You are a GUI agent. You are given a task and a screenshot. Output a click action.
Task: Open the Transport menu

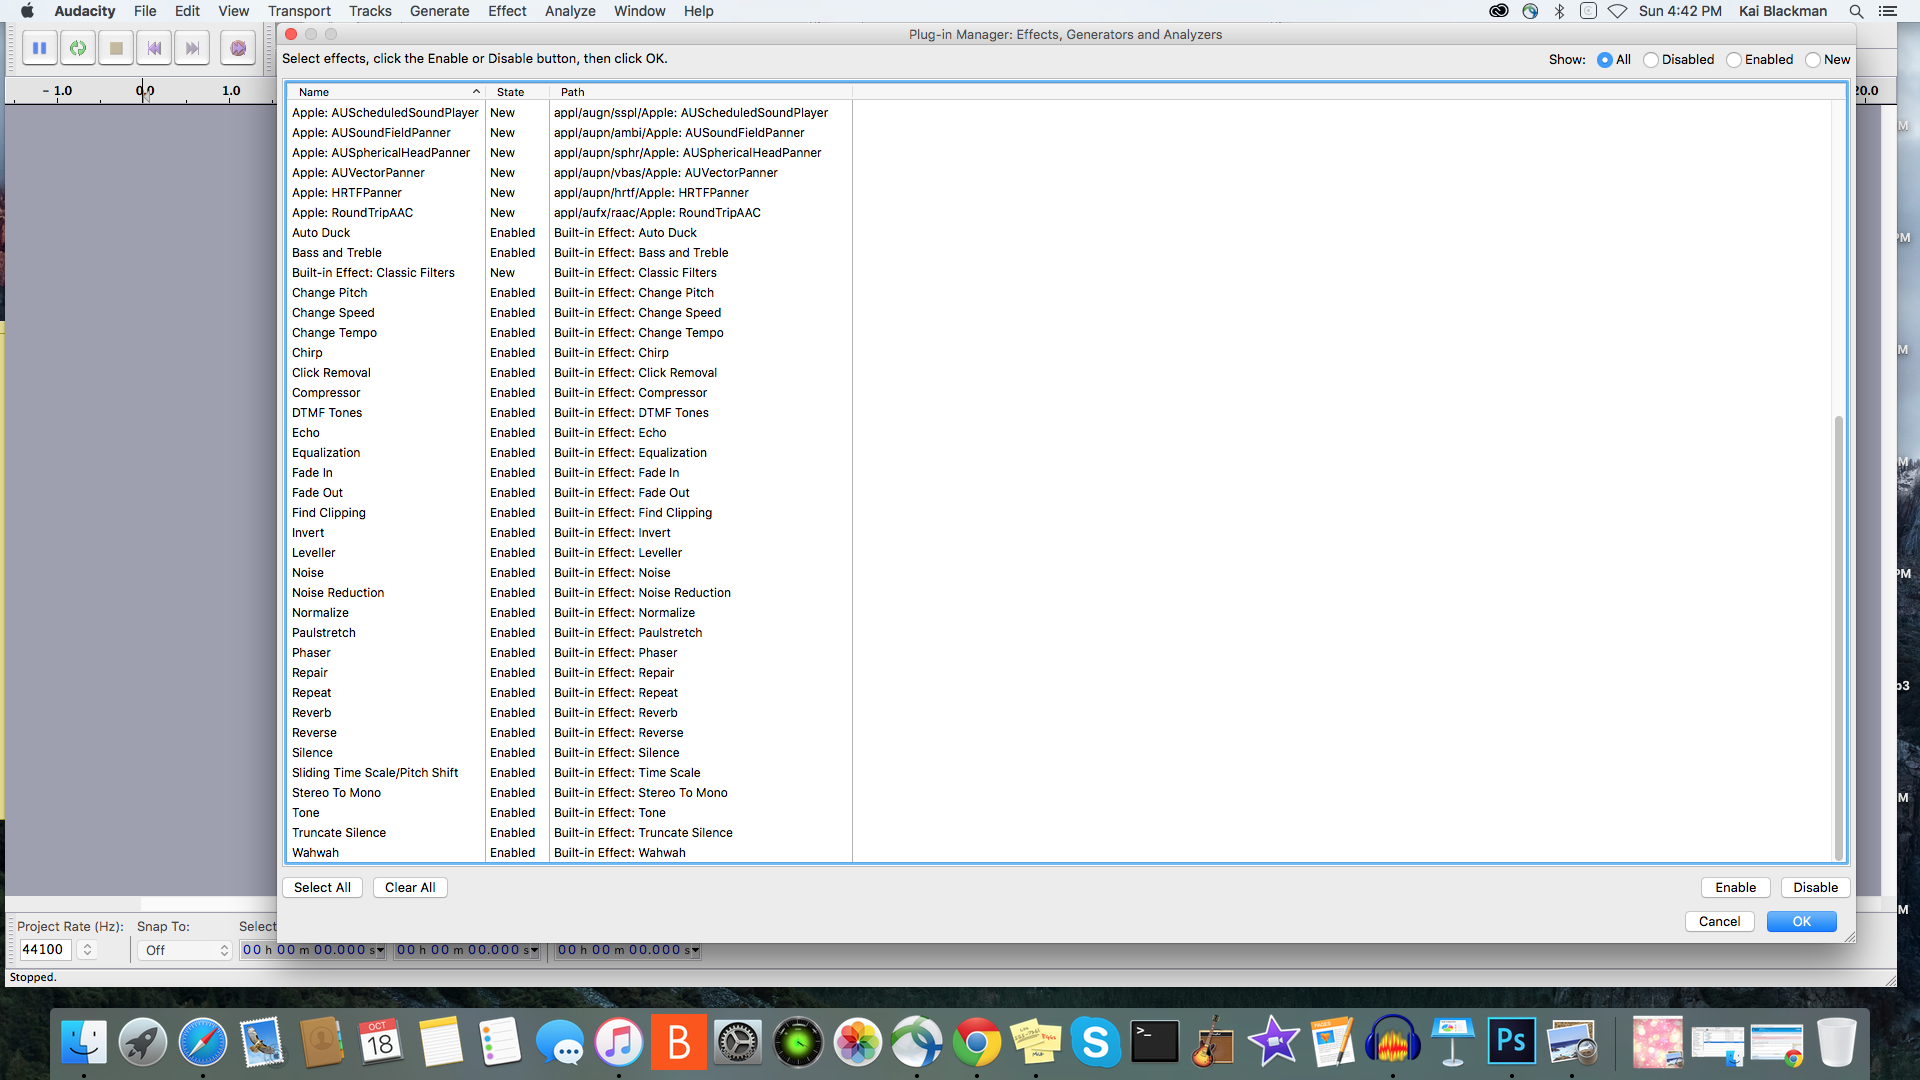[299, 11]
